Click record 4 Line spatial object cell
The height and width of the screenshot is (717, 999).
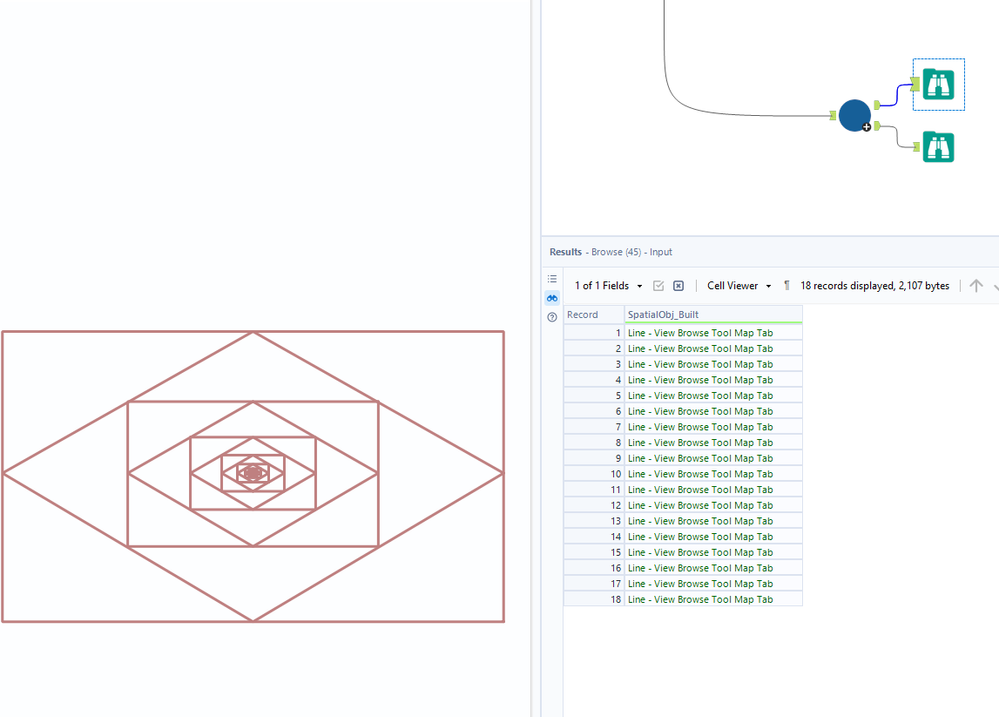click(713, 380)
